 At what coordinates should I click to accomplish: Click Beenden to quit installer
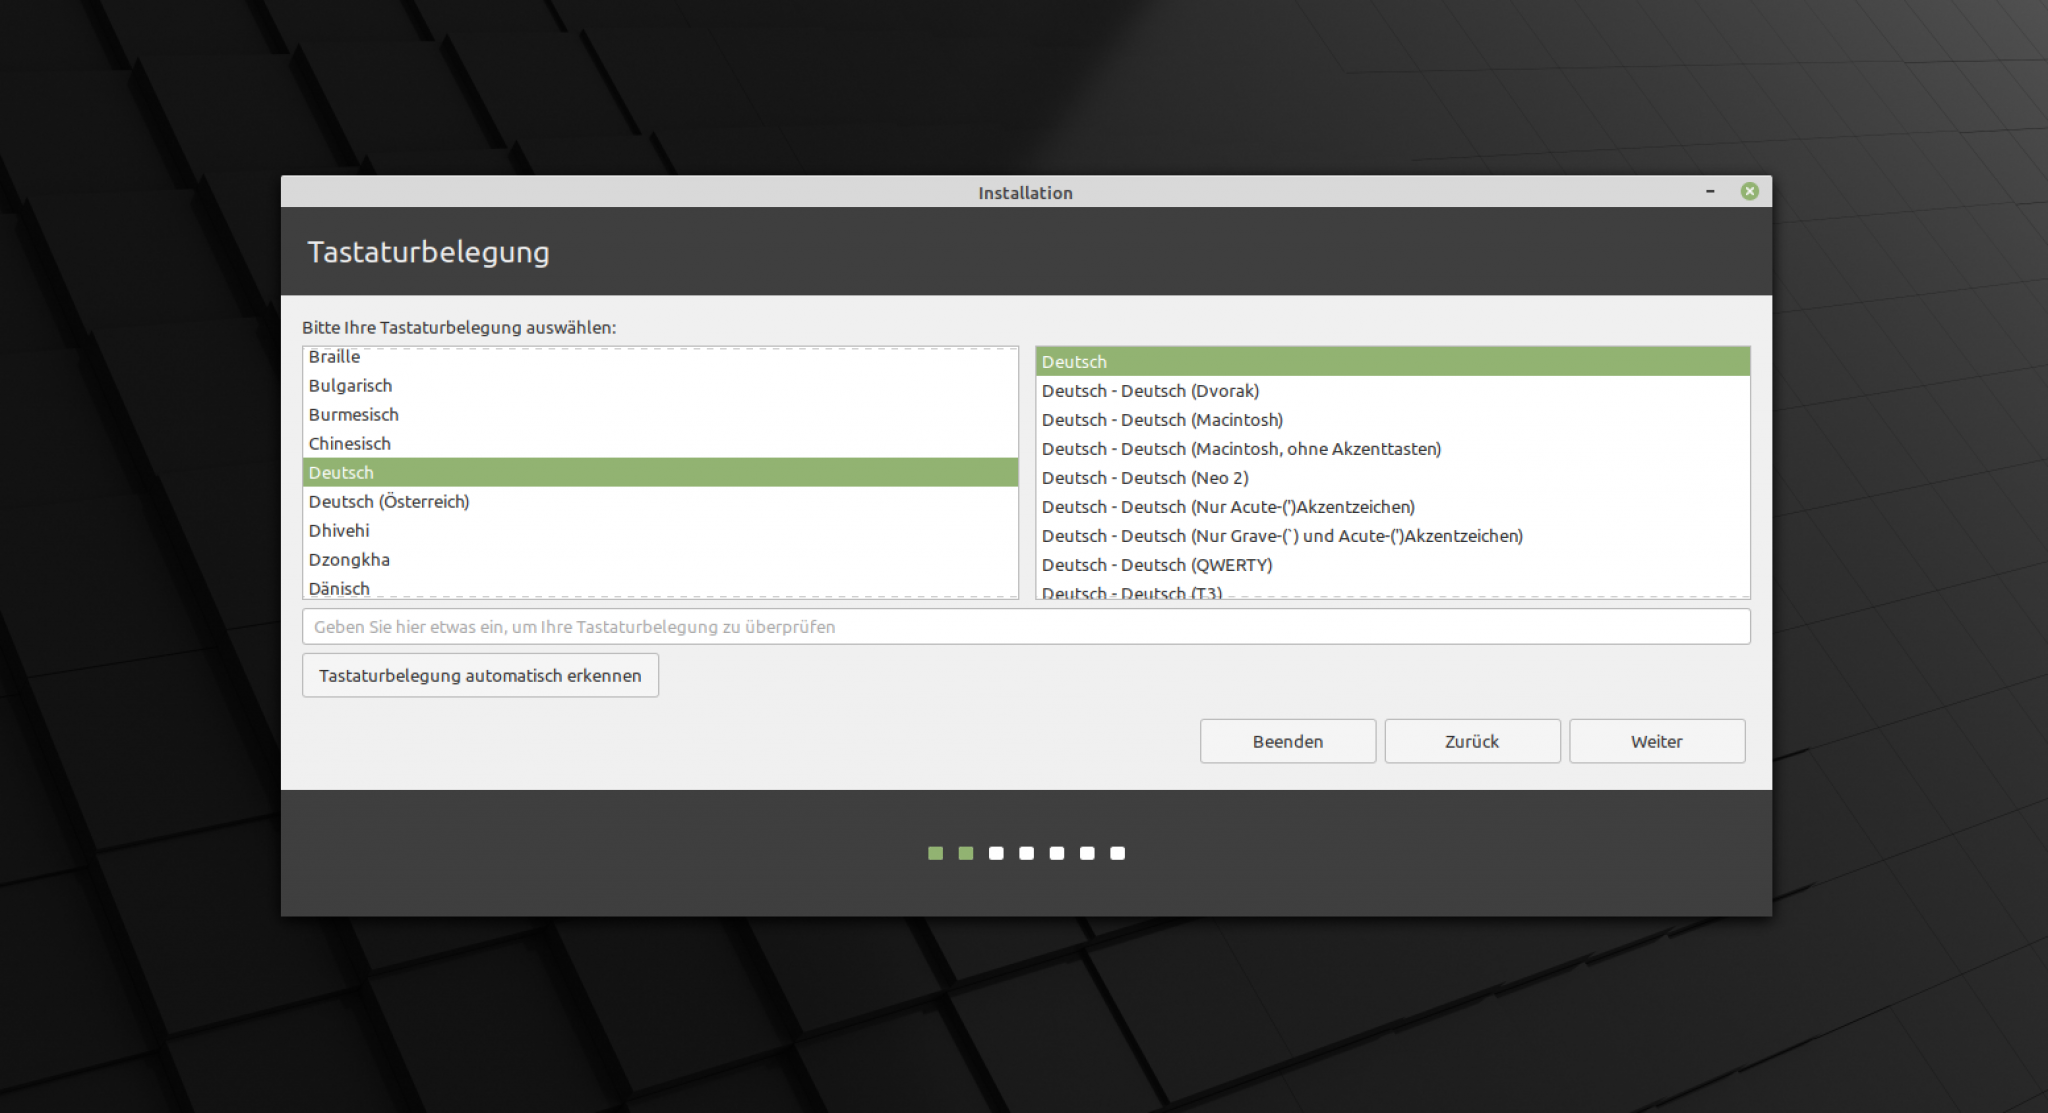point(1288,741)
